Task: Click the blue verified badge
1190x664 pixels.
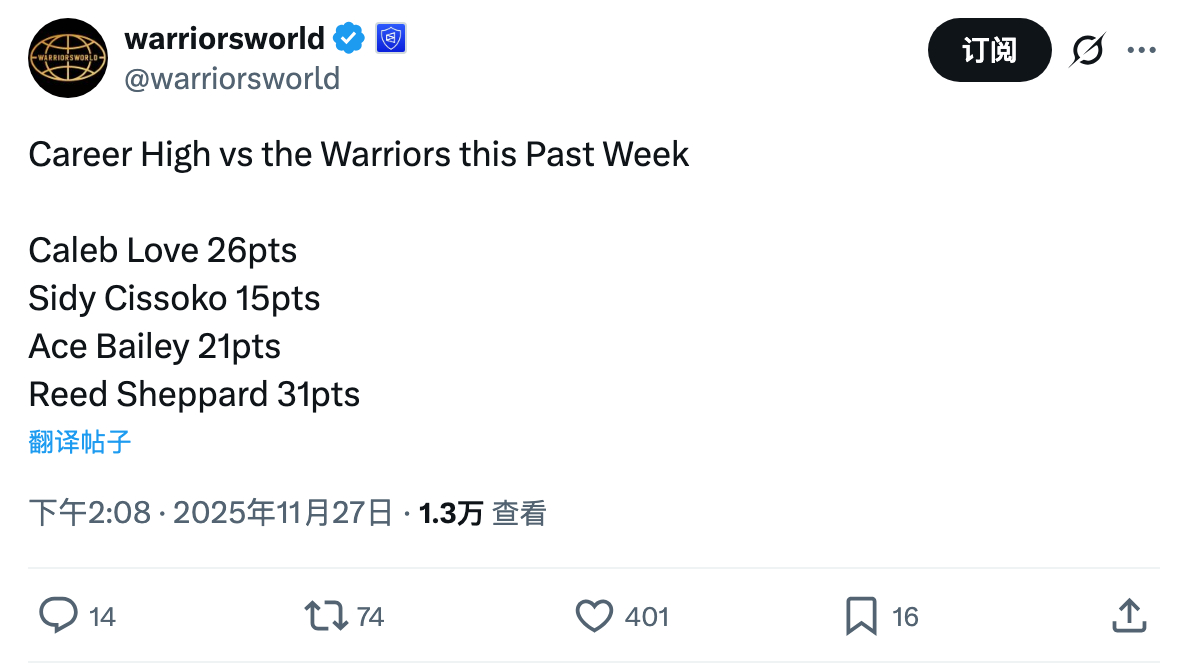Action: click(348, 38)
